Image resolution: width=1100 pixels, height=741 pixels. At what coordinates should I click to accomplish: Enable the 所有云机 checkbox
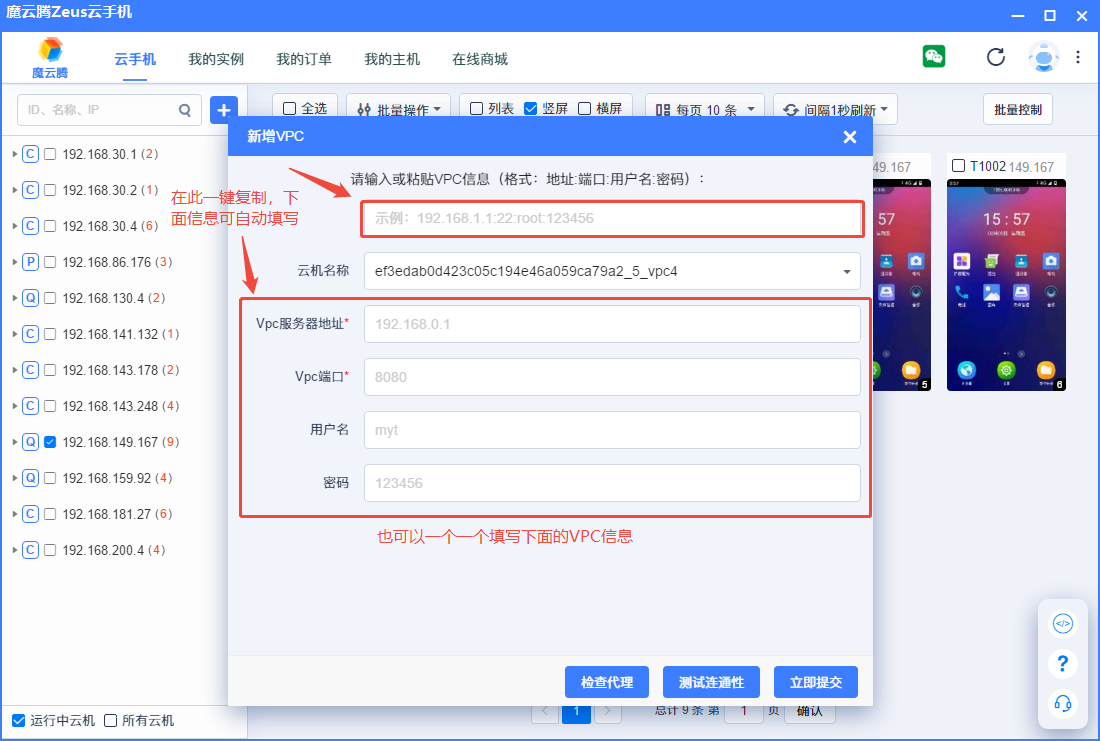click(111, 720)
